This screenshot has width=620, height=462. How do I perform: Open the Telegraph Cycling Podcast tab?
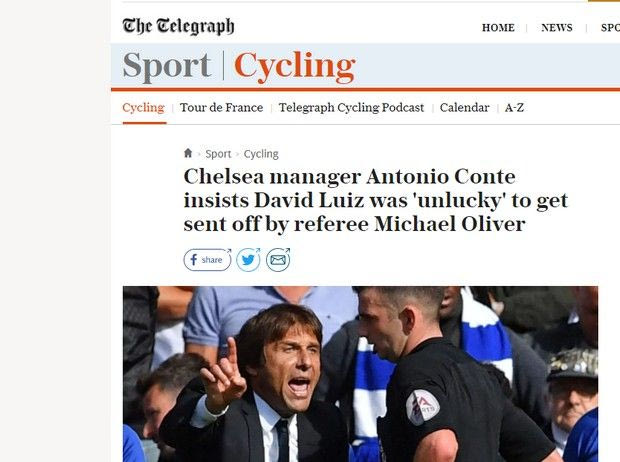[351, 108]
